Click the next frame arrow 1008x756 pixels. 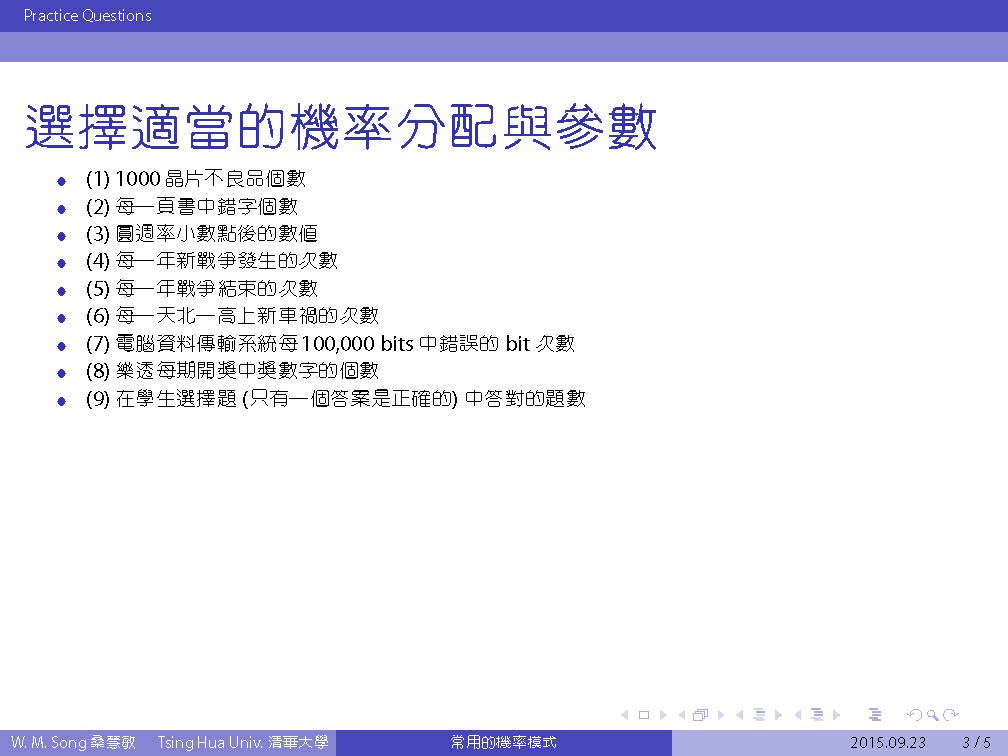pyautogui.click(x=720, y=715)
